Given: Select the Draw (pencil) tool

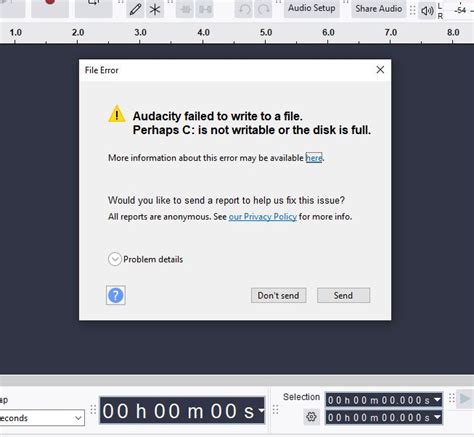Looking at the screenshot, I should coord(135,9).
